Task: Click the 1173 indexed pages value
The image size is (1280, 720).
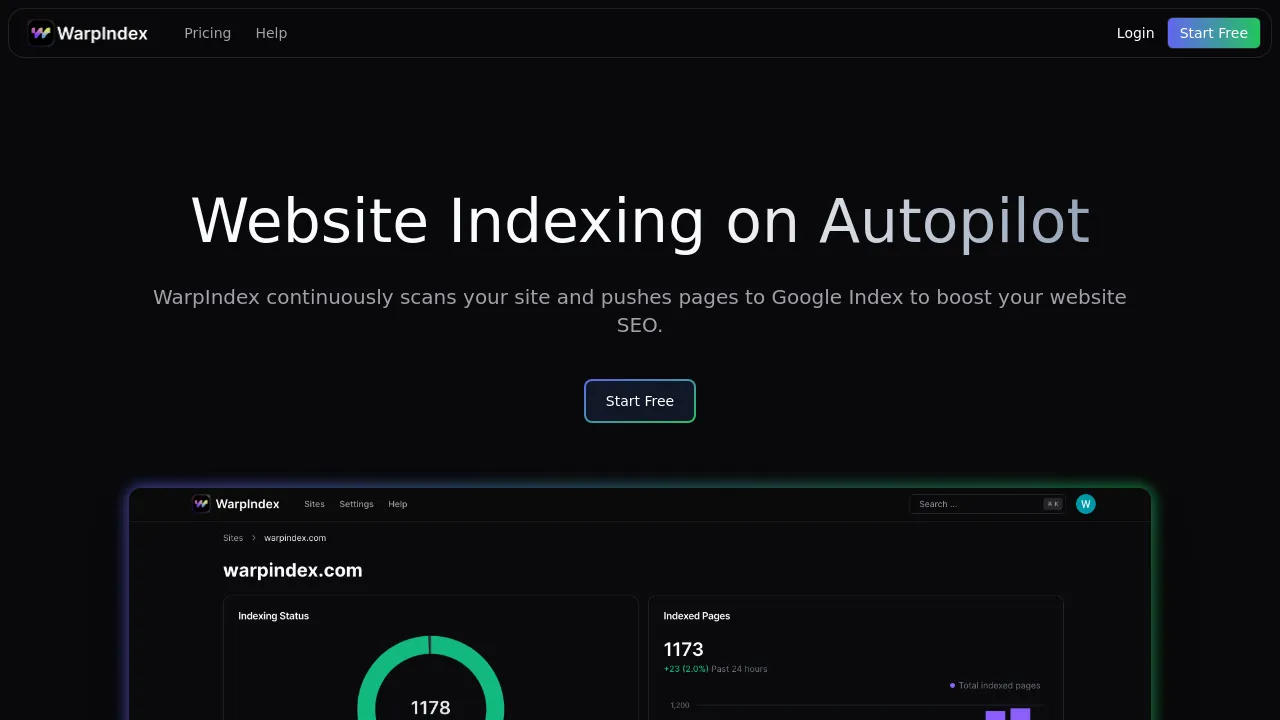Action: click(684, 649)
